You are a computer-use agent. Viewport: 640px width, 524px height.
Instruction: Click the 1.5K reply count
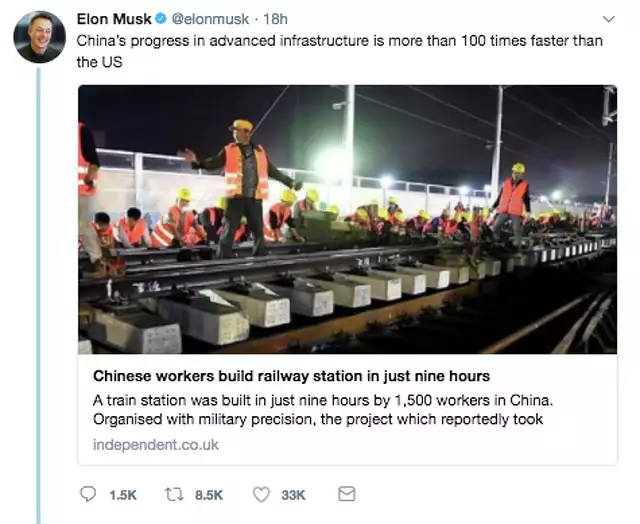(x=120, y=494)
